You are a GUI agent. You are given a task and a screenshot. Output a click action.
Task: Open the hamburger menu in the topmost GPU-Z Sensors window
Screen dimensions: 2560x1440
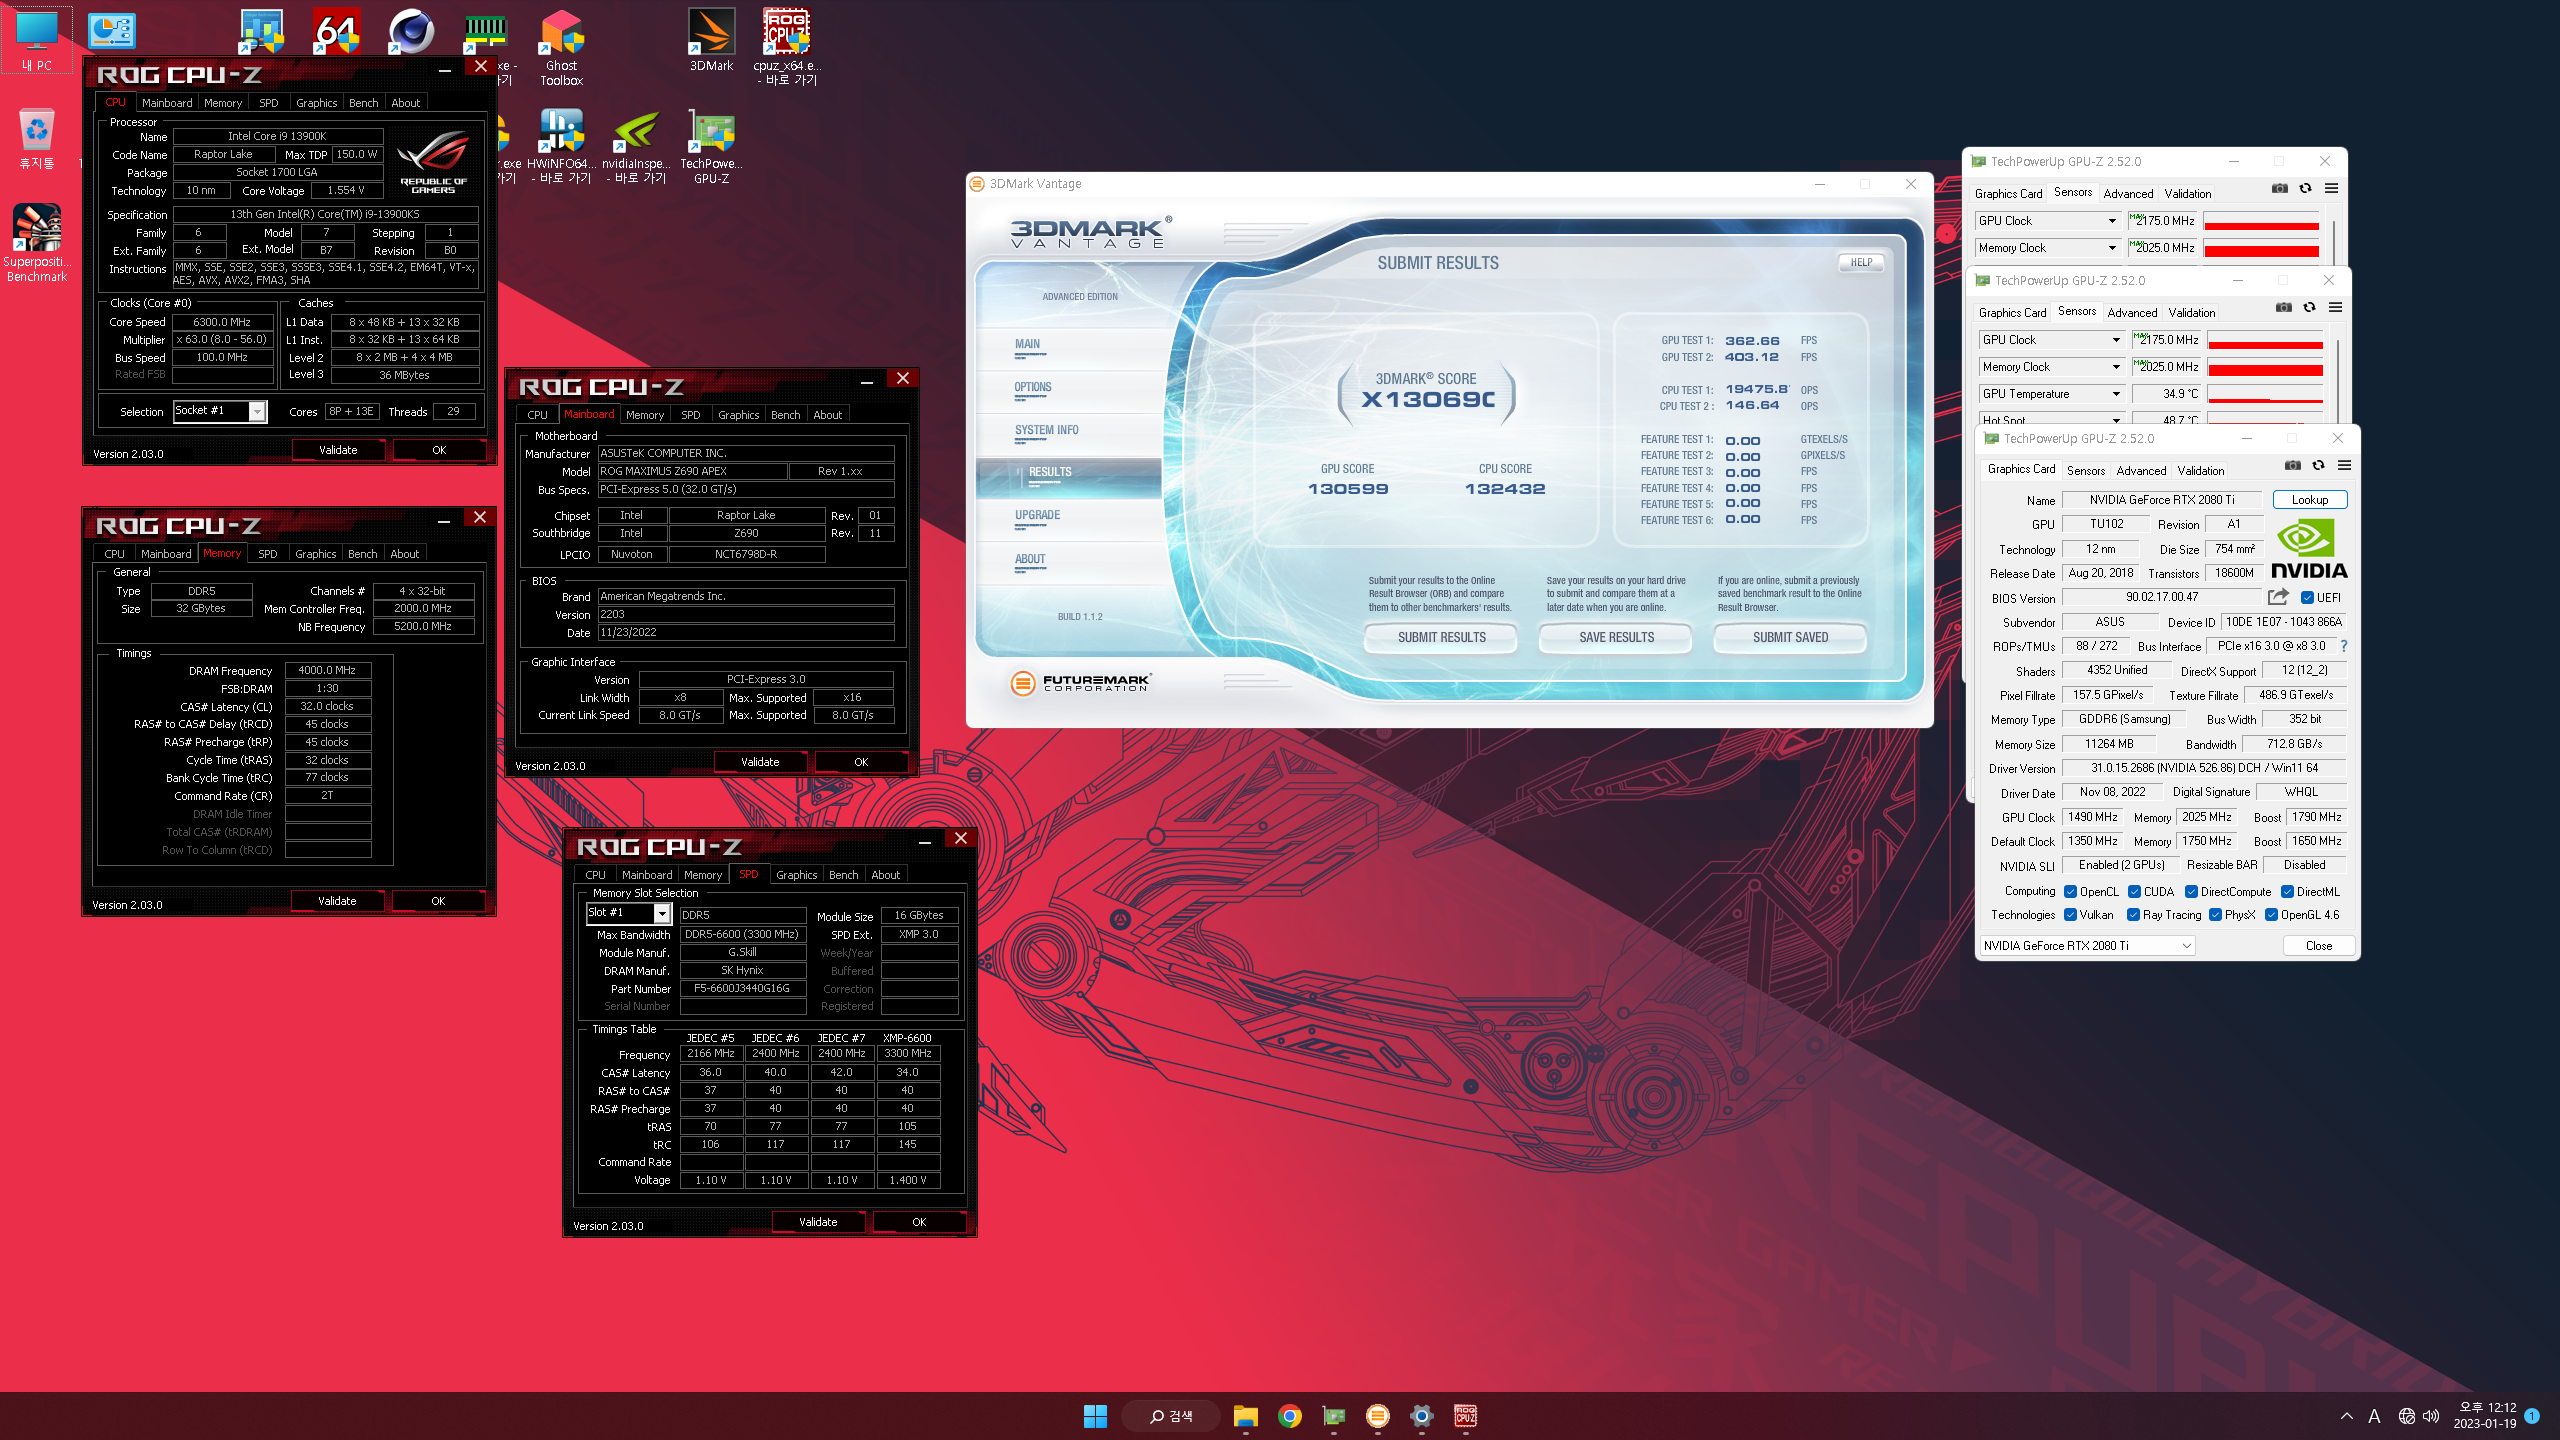(x=2331, y=189)
